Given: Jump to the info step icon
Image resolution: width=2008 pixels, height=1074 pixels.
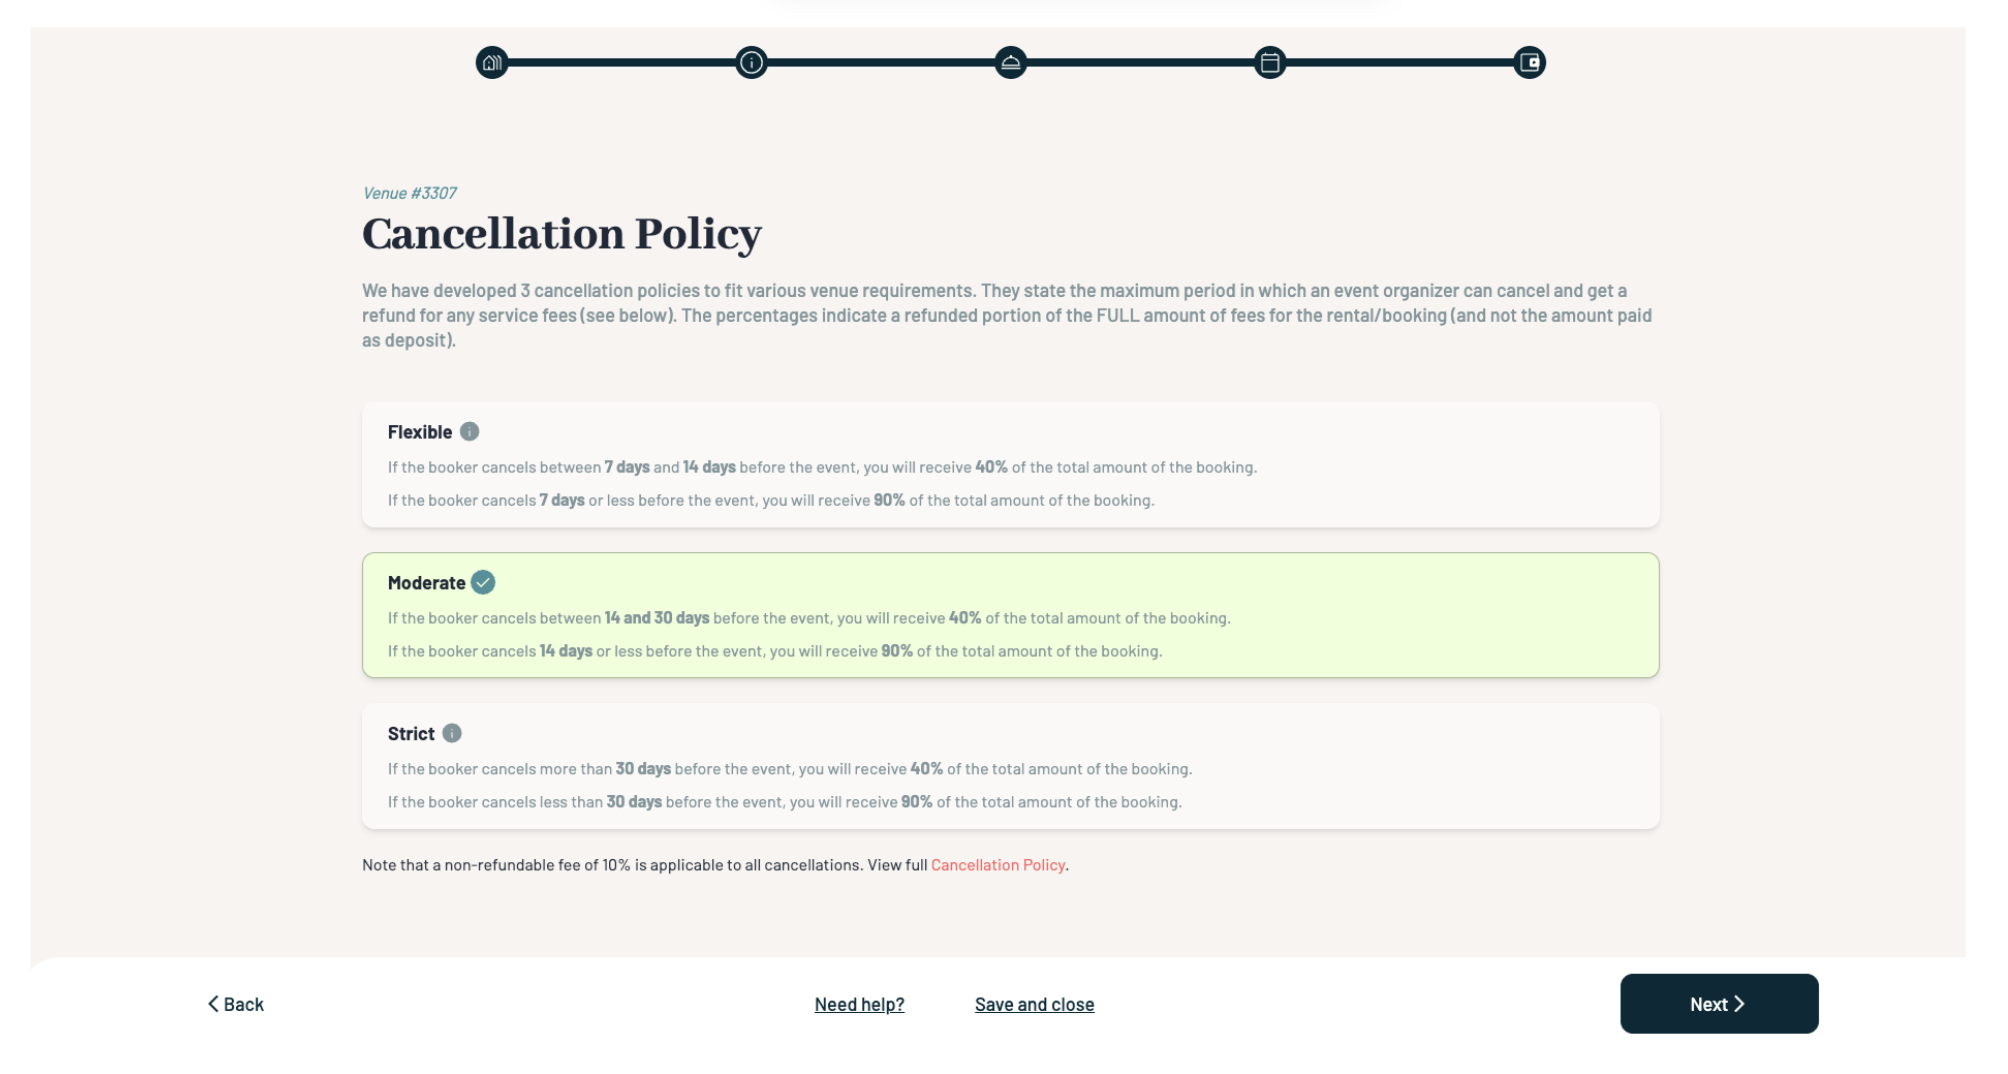Looking at the screenshot, I should [x=751, y=63].
